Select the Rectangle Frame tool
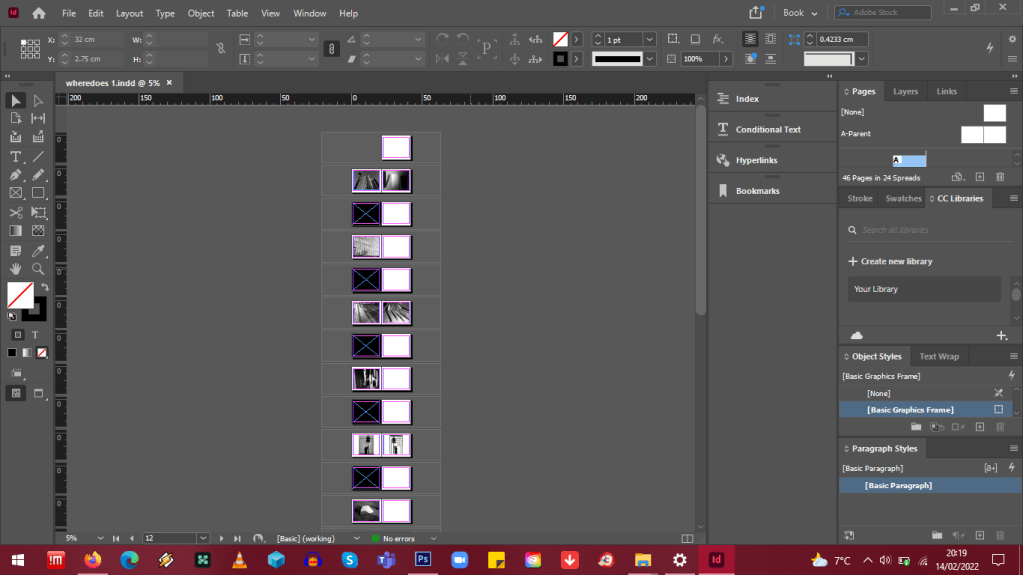 16,193
